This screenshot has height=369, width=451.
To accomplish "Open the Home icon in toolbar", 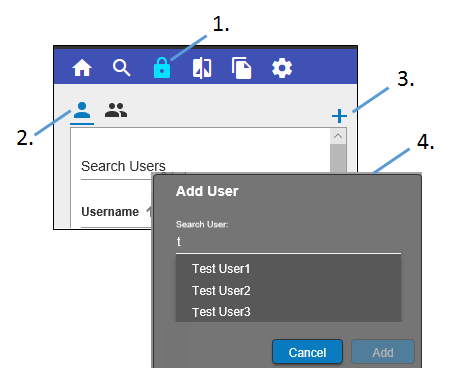I will (82, 68).
